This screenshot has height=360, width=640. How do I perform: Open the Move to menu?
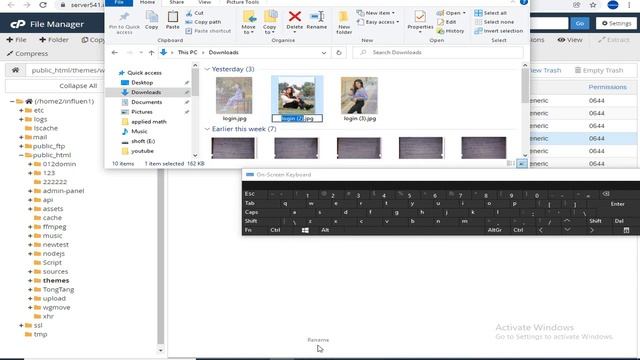(248, 23)
